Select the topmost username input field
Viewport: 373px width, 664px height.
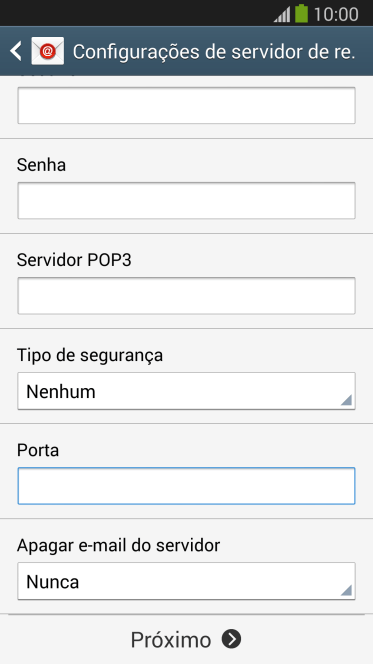(186, 105)
